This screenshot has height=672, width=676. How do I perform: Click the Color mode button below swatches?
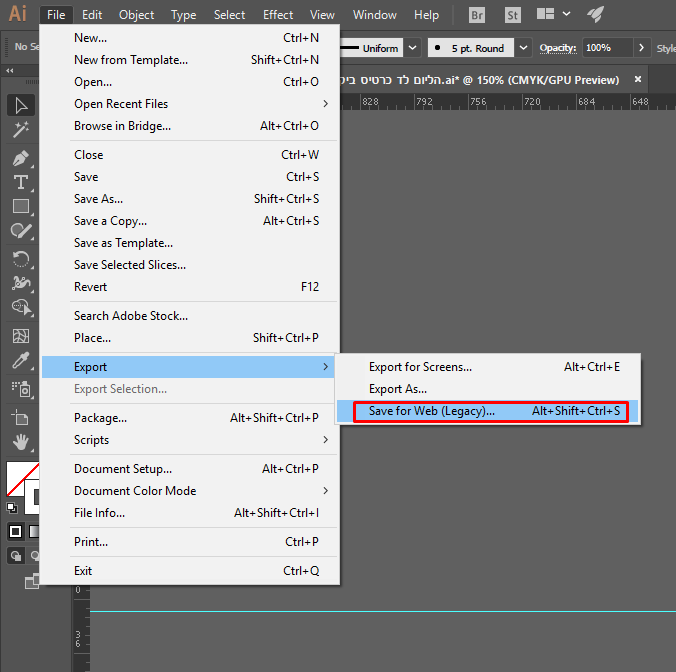click(16, 531)
